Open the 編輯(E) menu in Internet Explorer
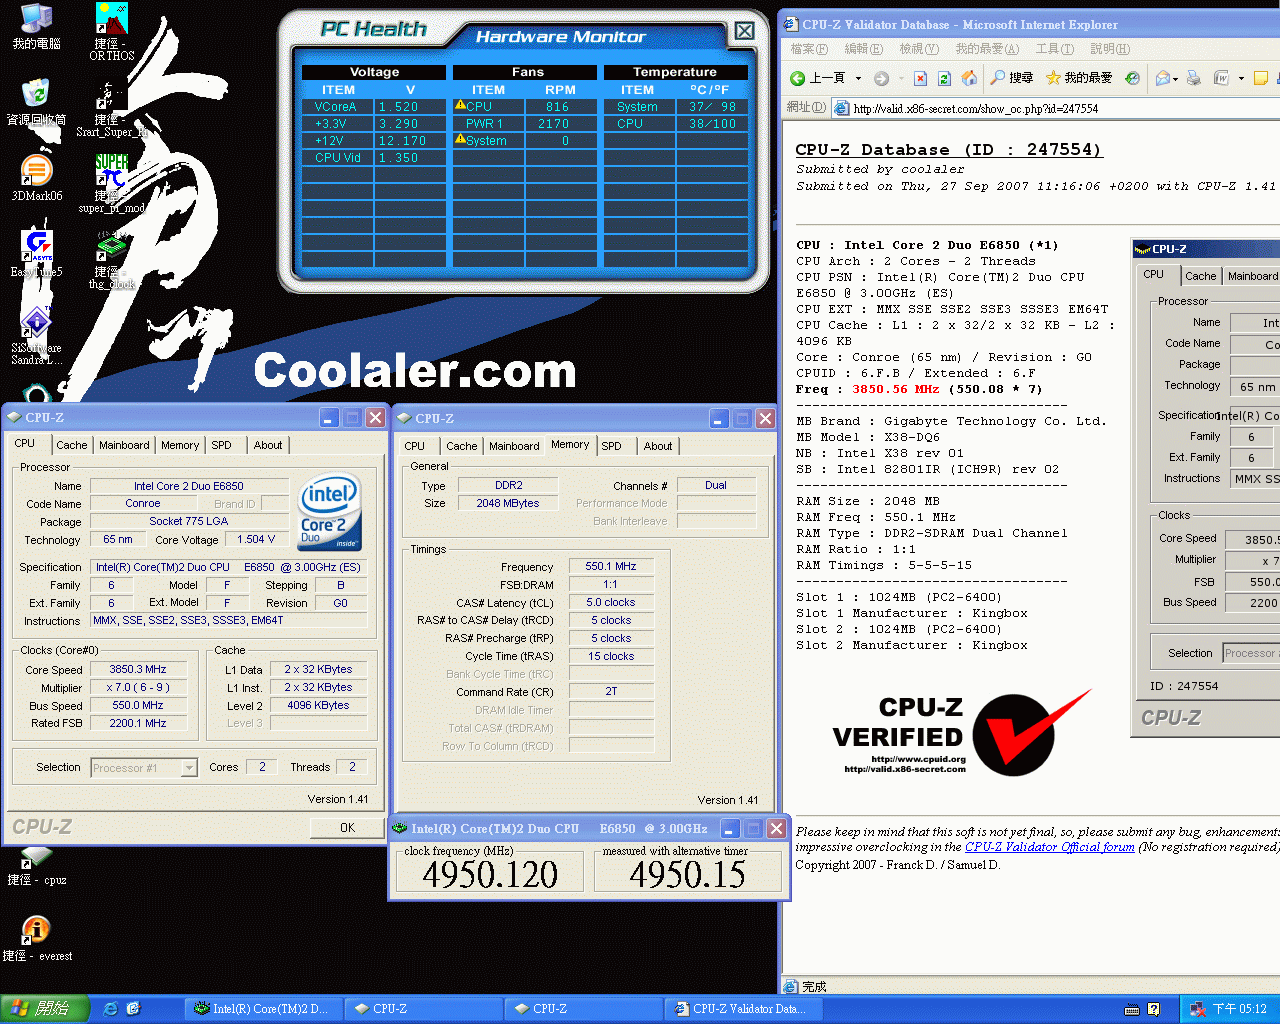Screen dimensions: 1280x1024 (863, 49)
